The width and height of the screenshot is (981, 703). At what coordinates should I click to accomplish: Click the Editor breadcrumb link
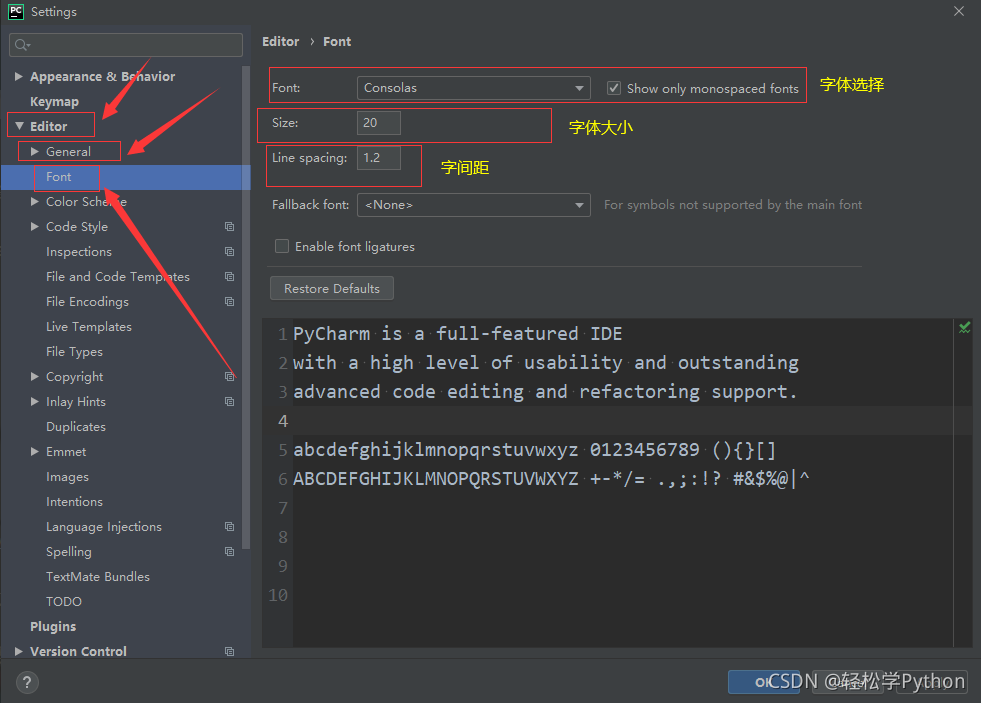coord(280,42)
